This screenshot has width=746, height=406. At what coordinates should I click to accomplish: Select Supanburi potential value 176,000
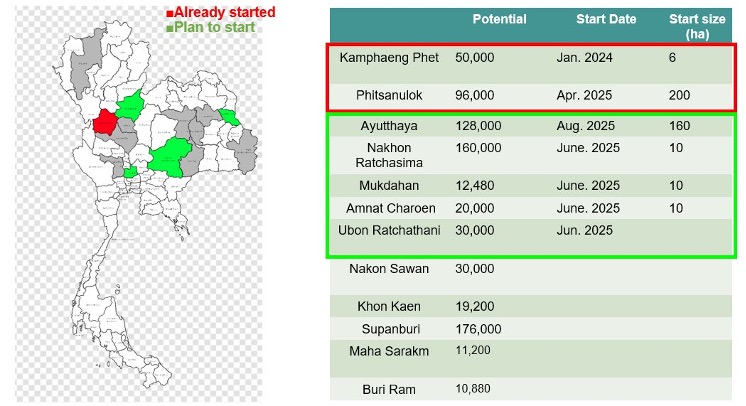478,329
